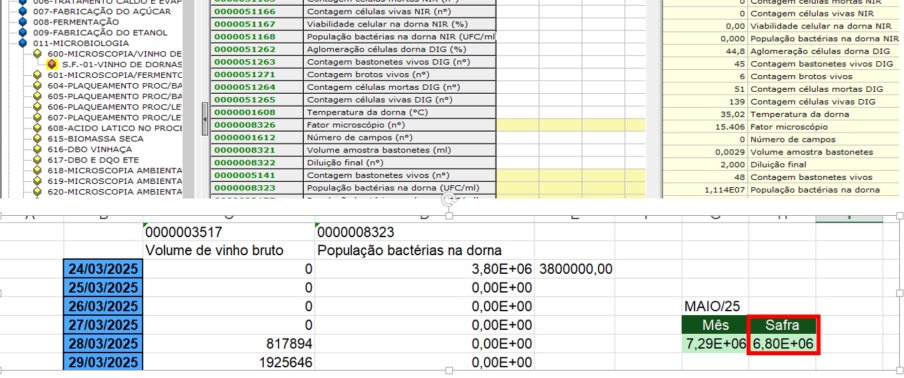The height and width of the screenshot is (378, 904).
Task: Select code 0000051167 in the table
Action: pyautogui.click(x=257, y=24)
